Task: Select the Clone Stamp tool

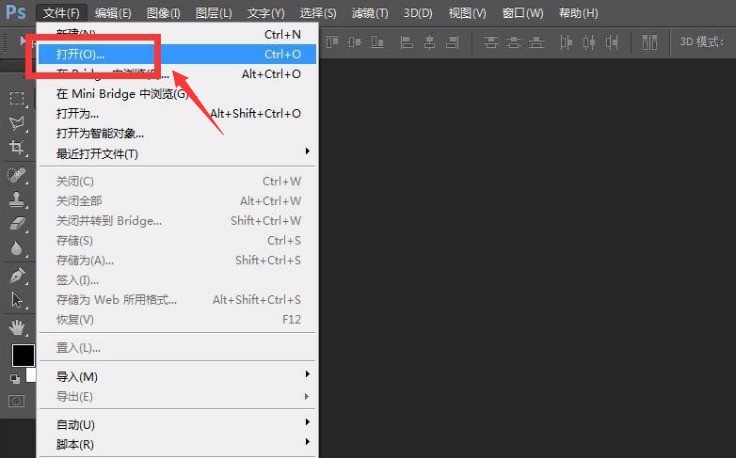Action: coord(17,199)
